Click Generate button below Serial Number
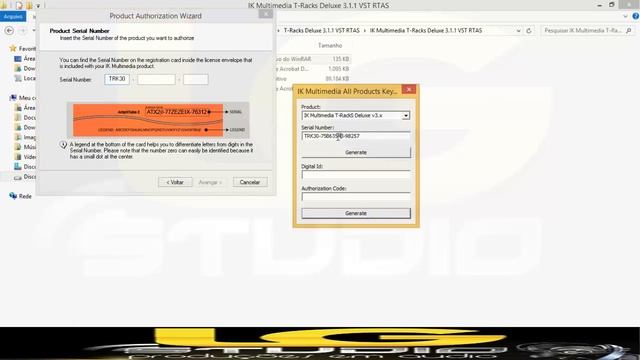Viewport: 640px width, 360px height. coord(356,152)
